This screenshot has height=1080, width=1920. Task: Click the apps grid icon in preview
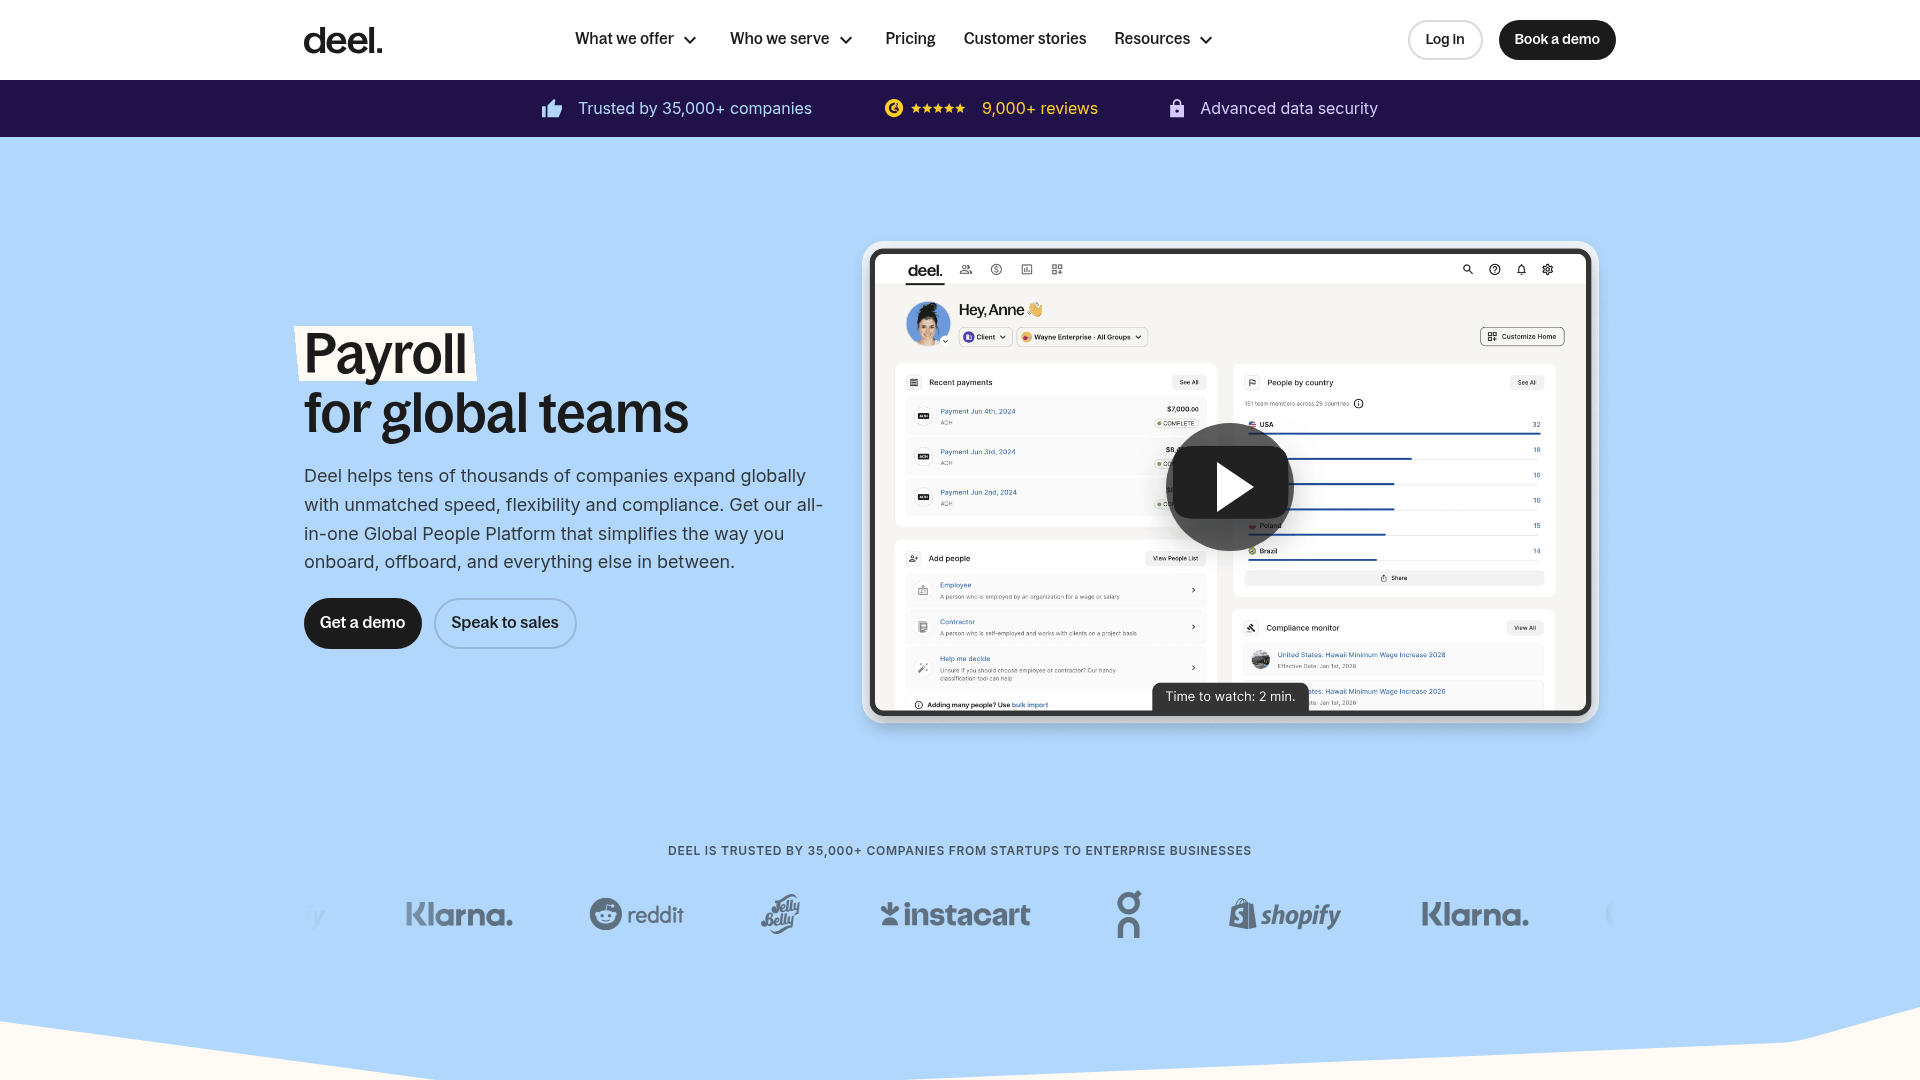[1057, 269]
